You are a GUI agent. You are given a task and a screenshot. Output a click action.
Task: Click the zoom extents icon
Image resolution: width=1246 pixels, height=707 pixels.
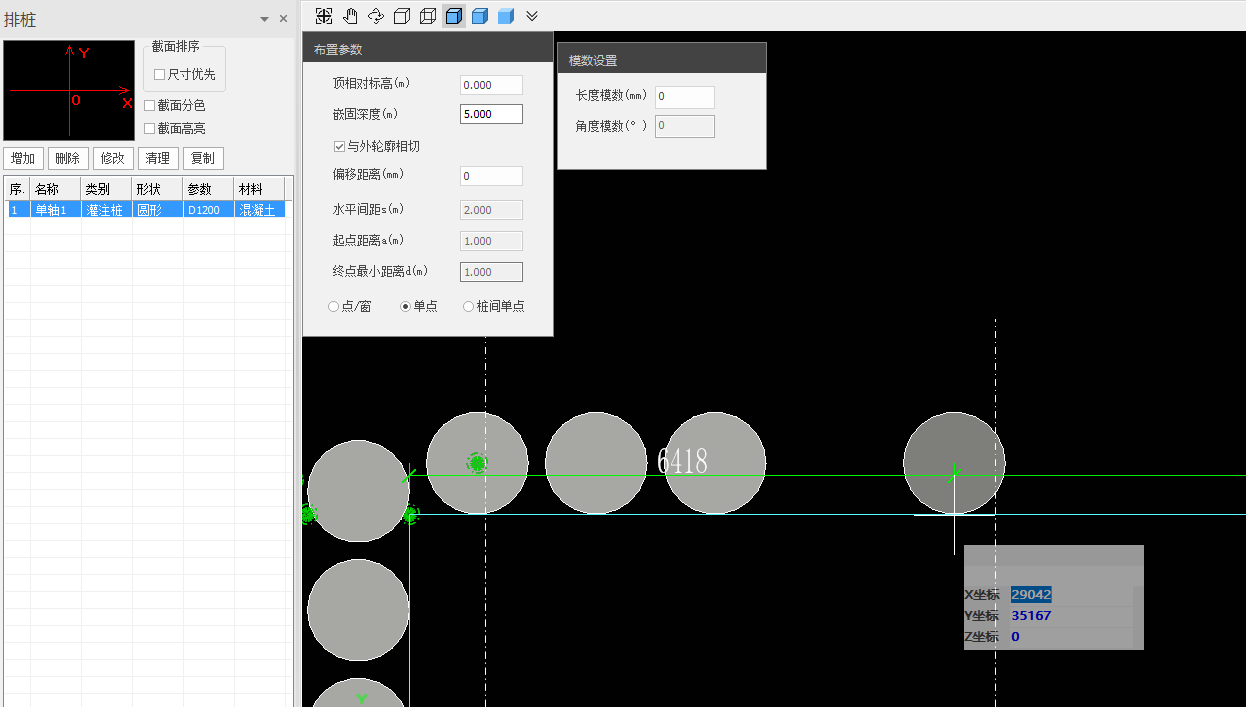(324, 16)
